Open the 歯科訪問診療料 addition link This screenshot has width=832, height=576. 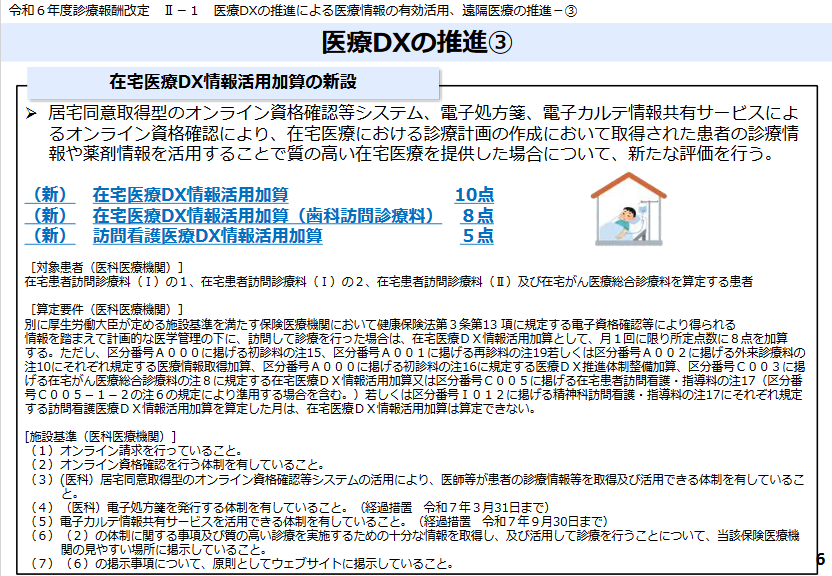point(266,215)
